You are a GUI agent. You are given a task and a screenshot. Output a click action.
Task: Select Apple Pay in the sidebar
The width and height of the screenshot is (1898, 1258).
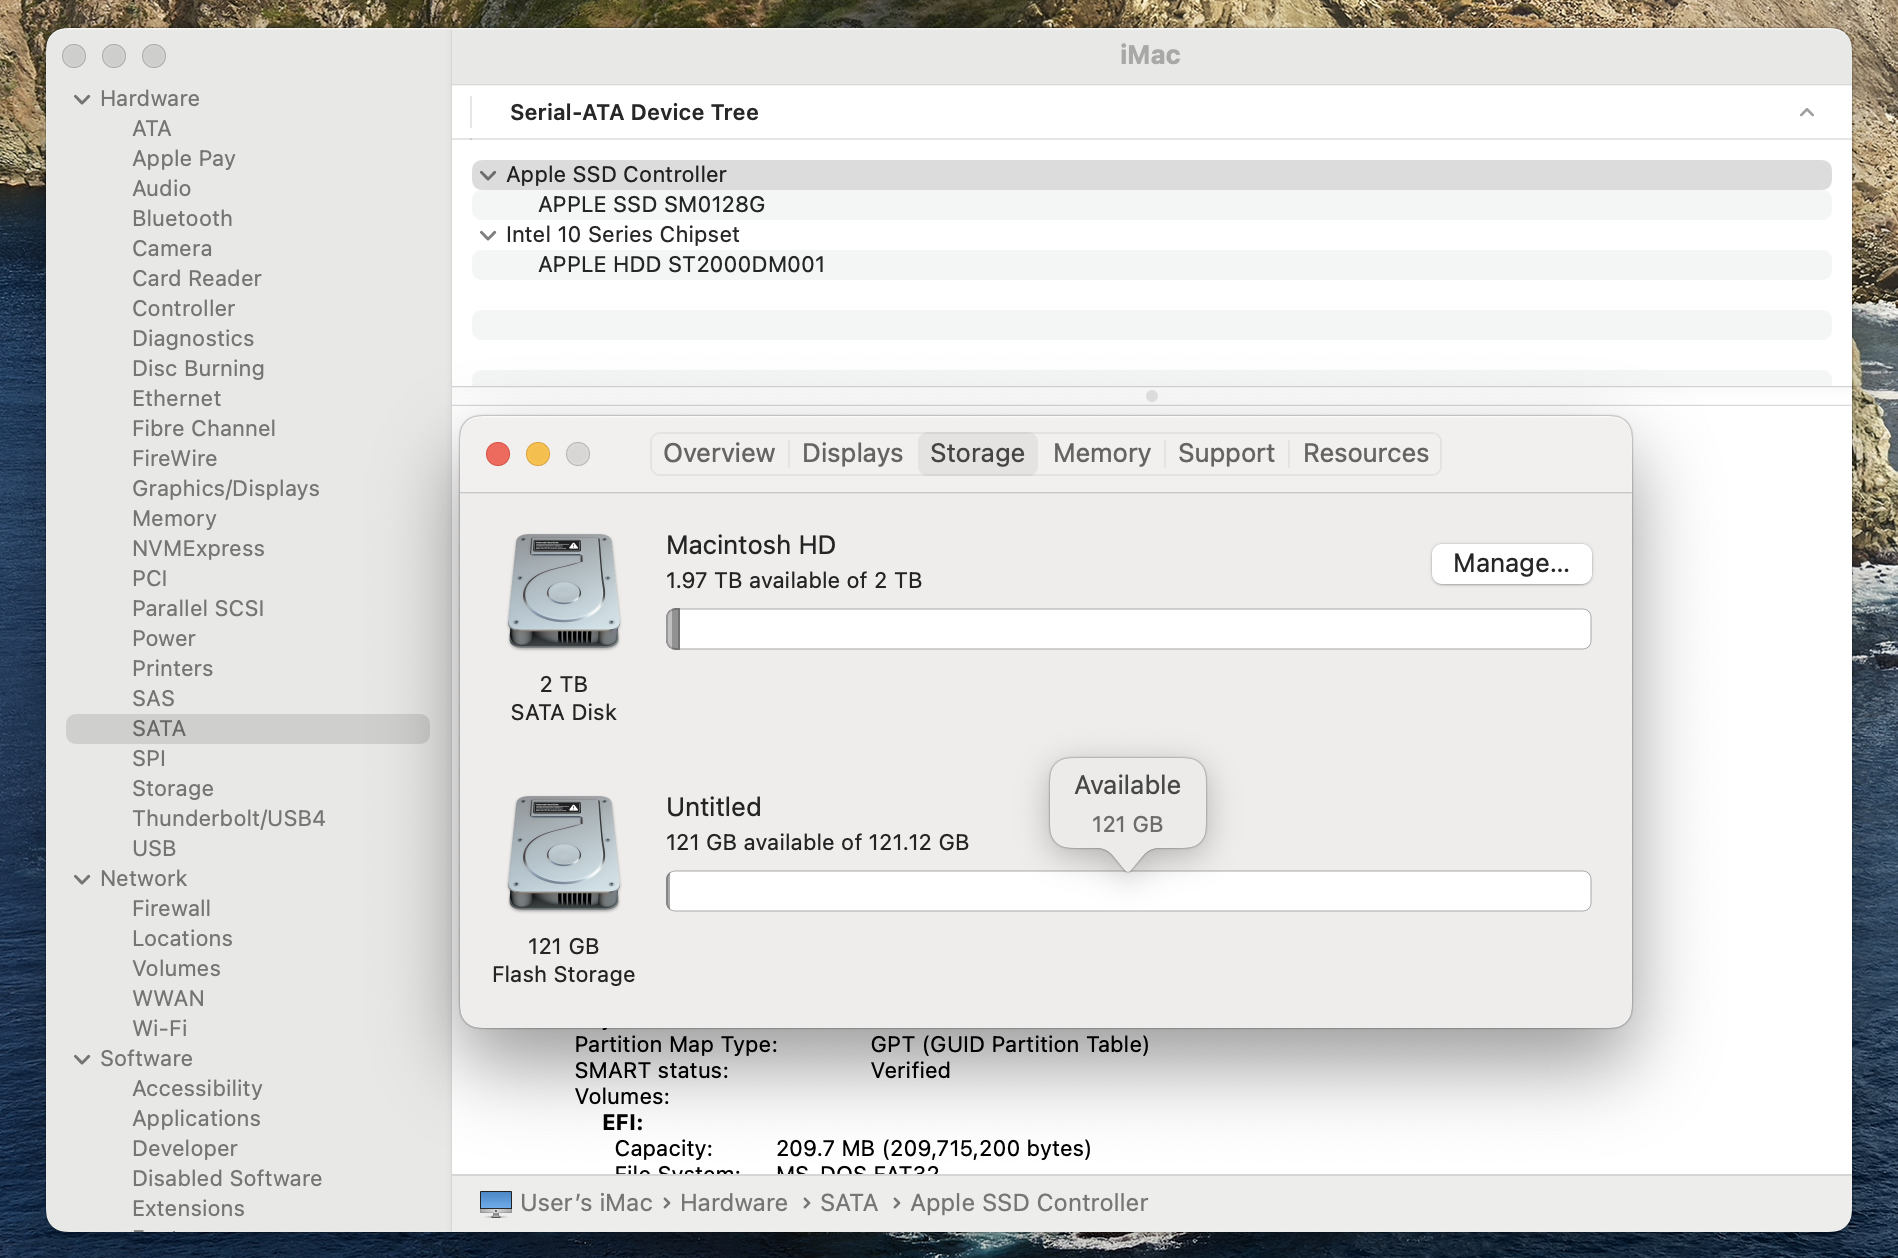(x=184, y=159)
